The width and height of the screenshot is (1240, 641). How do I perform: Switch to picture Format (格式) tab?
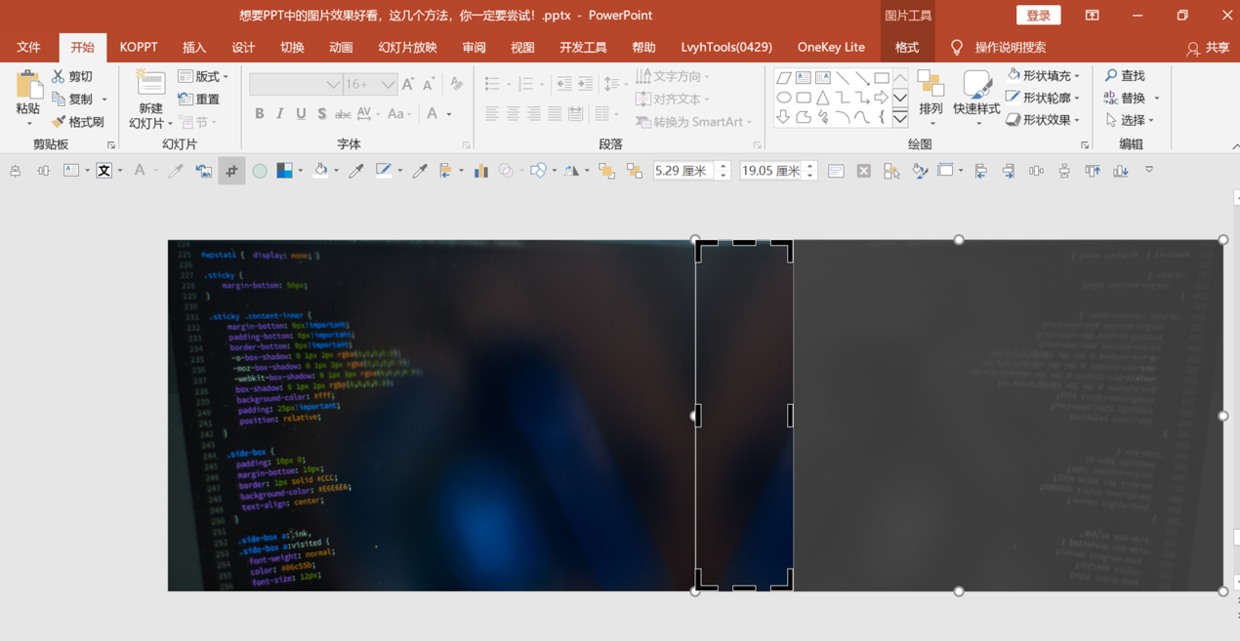coord(907,47)
